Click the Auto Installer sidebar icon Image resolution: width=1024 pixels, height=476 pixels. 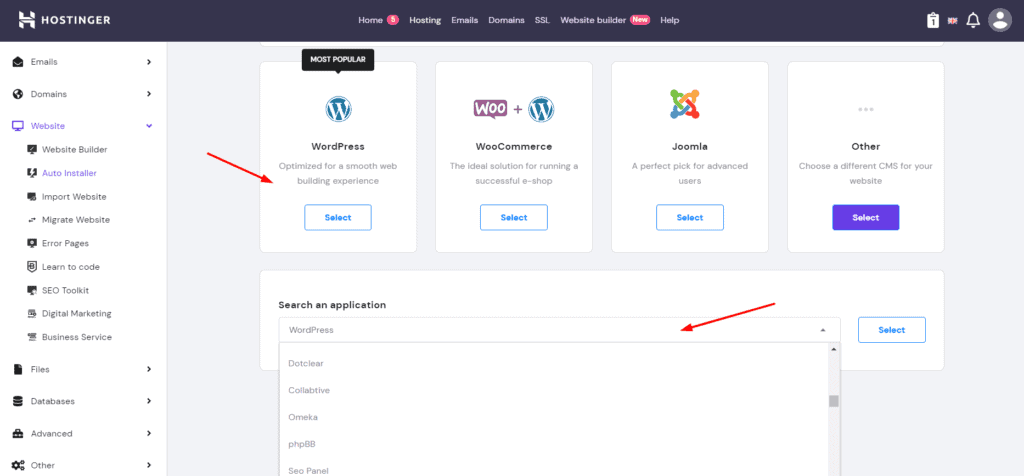pos(32,173)
